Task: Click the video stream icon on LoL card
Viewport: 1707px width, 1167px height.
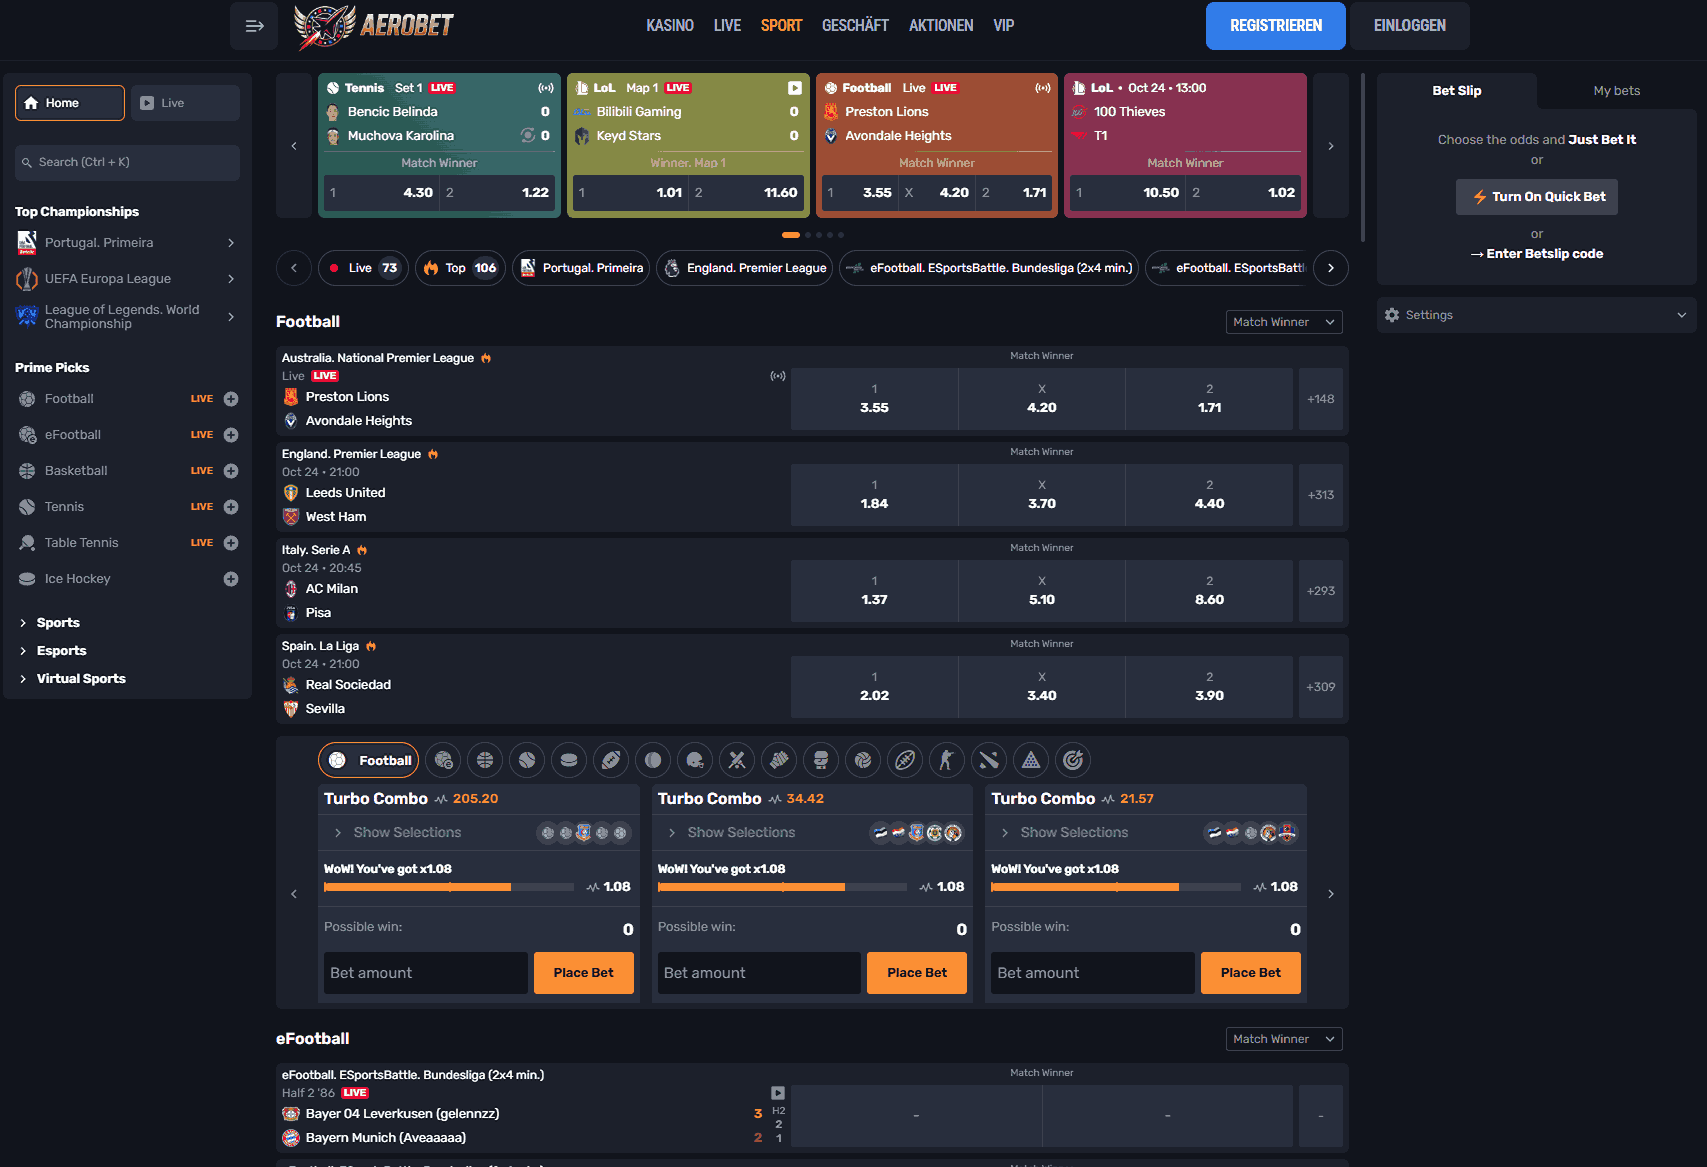Action: pyautogui.click(x=794, y=88)
